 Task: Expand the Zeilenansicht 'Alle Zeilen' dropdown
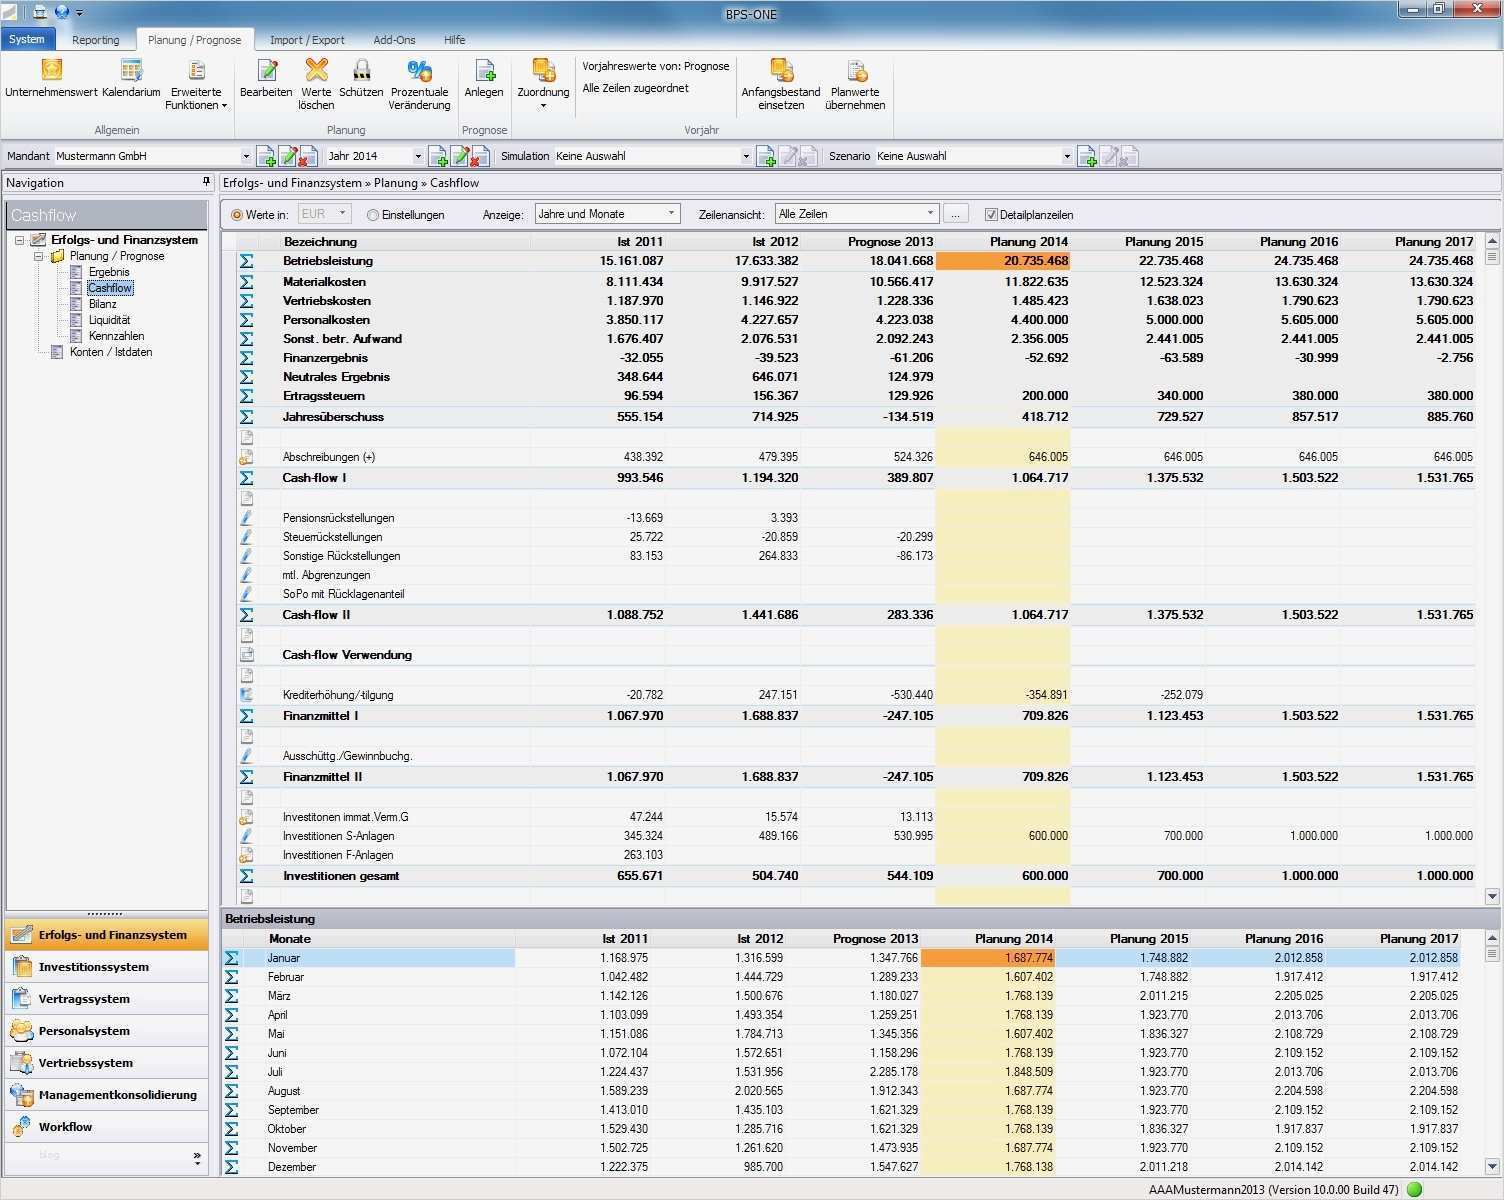[x=930, y=214]
